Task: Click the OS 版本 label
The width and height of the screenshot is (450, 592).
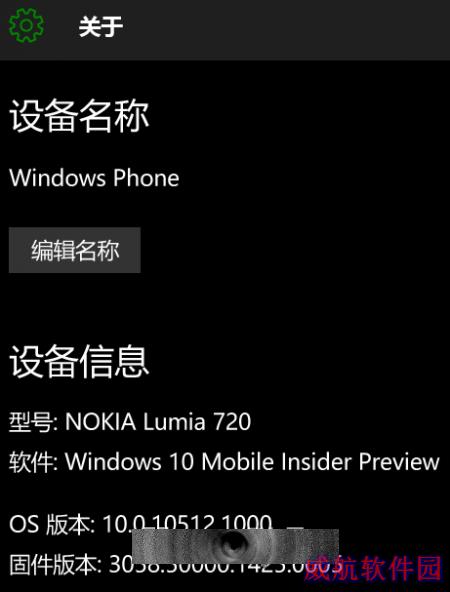Action: point(49,524)
